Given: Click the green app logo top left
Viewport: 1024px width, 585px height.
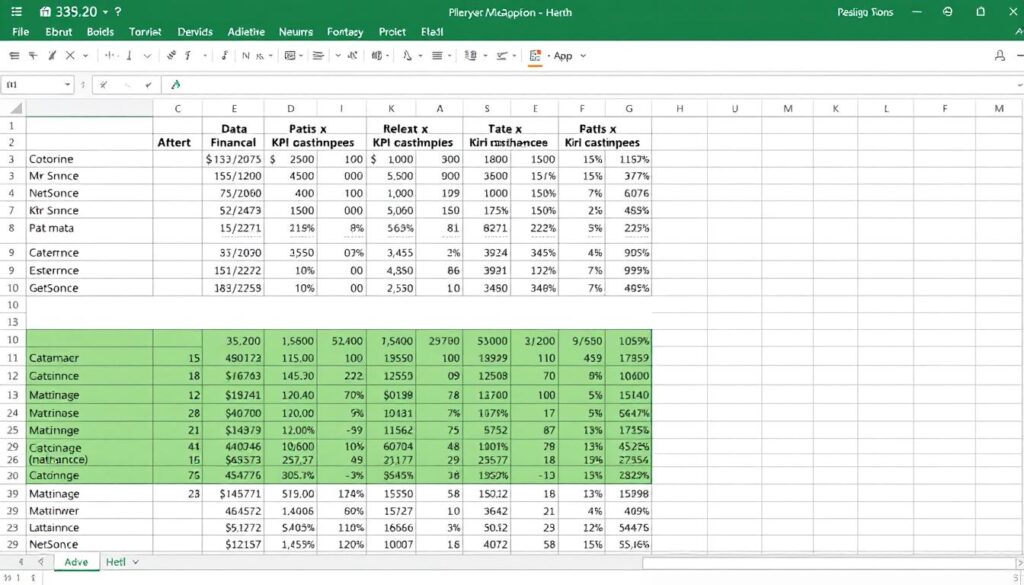Looking at the screenshot, I should coord(46,12).
